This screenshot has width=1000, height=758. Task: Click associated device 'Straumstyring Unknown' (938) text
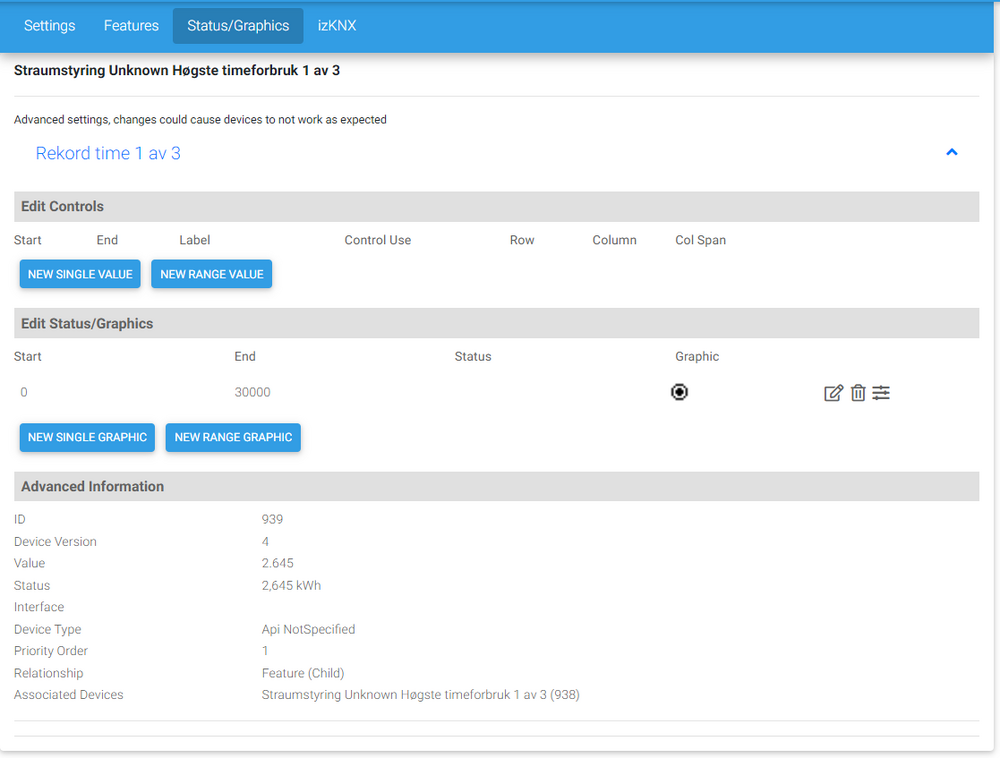tap(420, 695)
